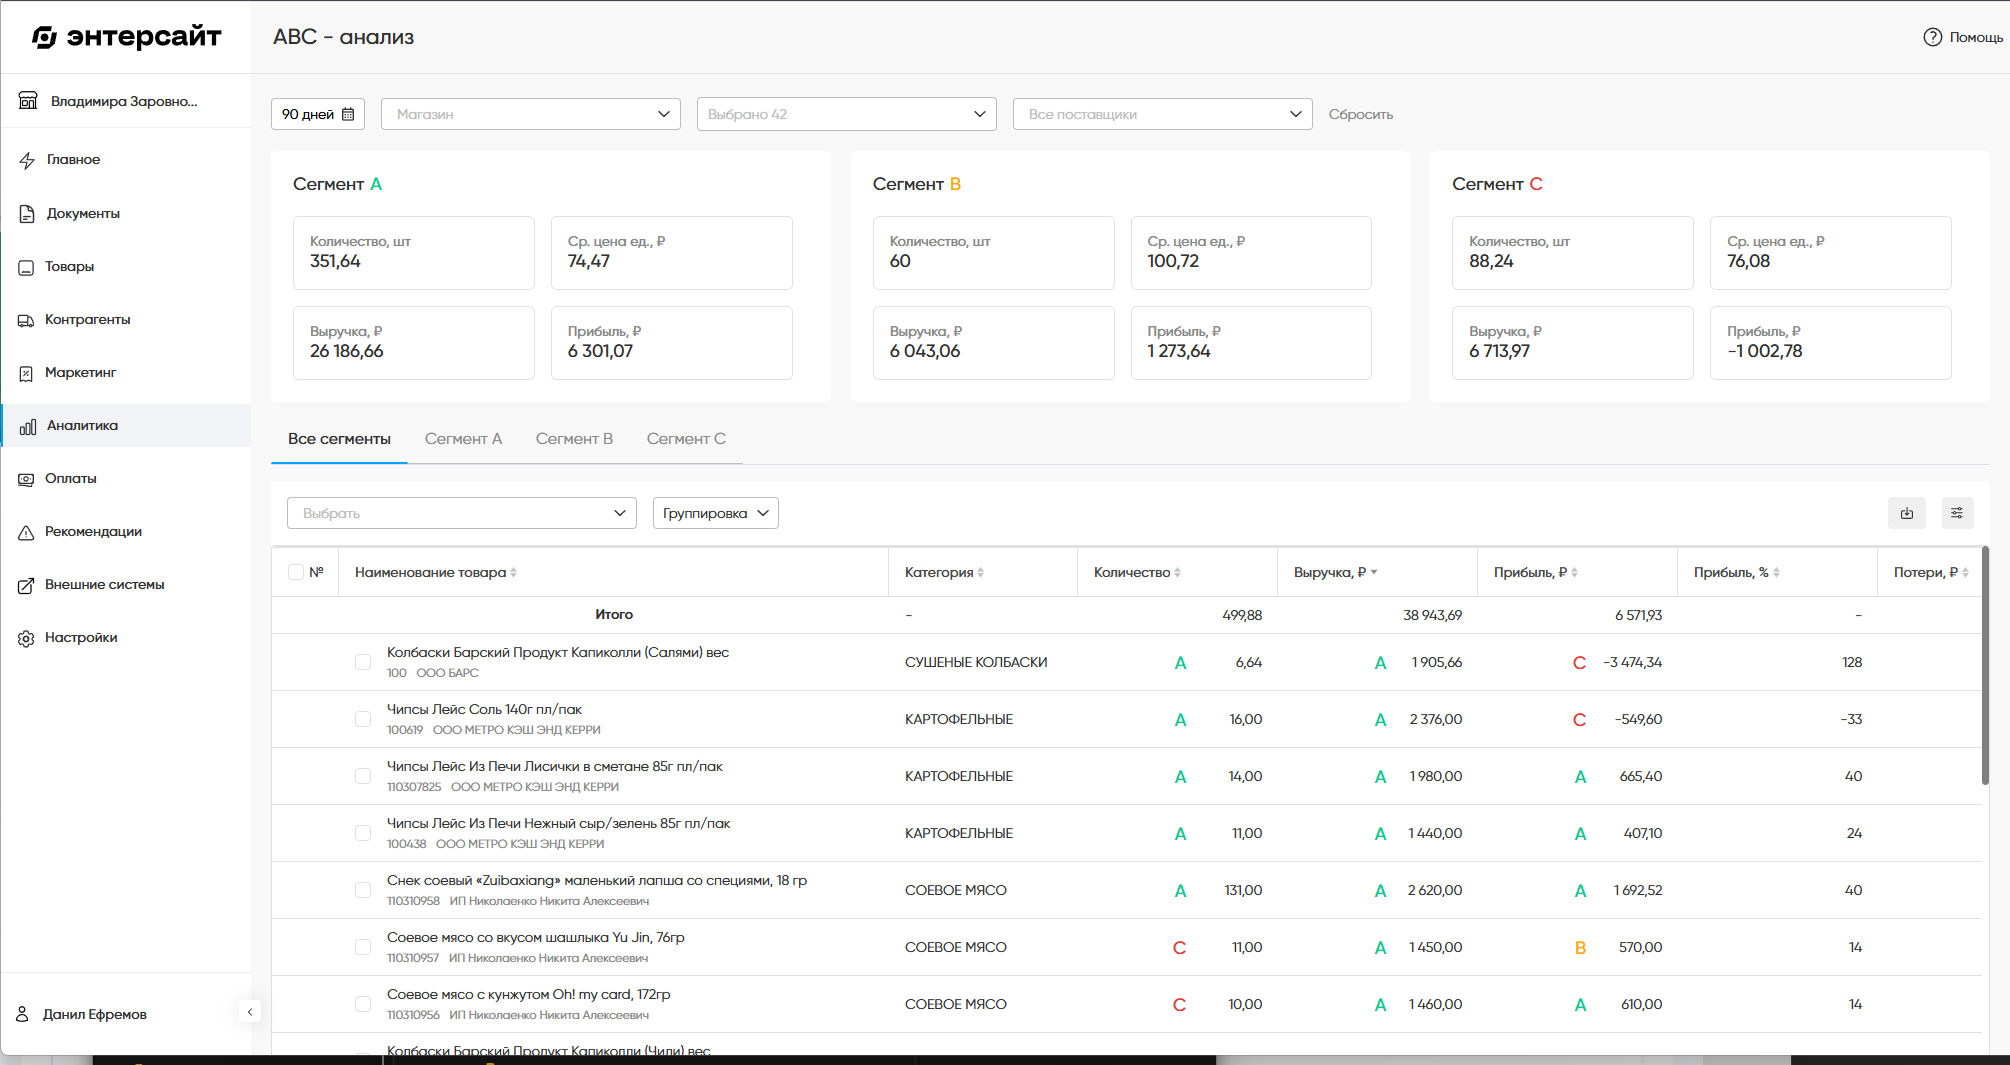Open External systems in sidebar

coord(104,585)
